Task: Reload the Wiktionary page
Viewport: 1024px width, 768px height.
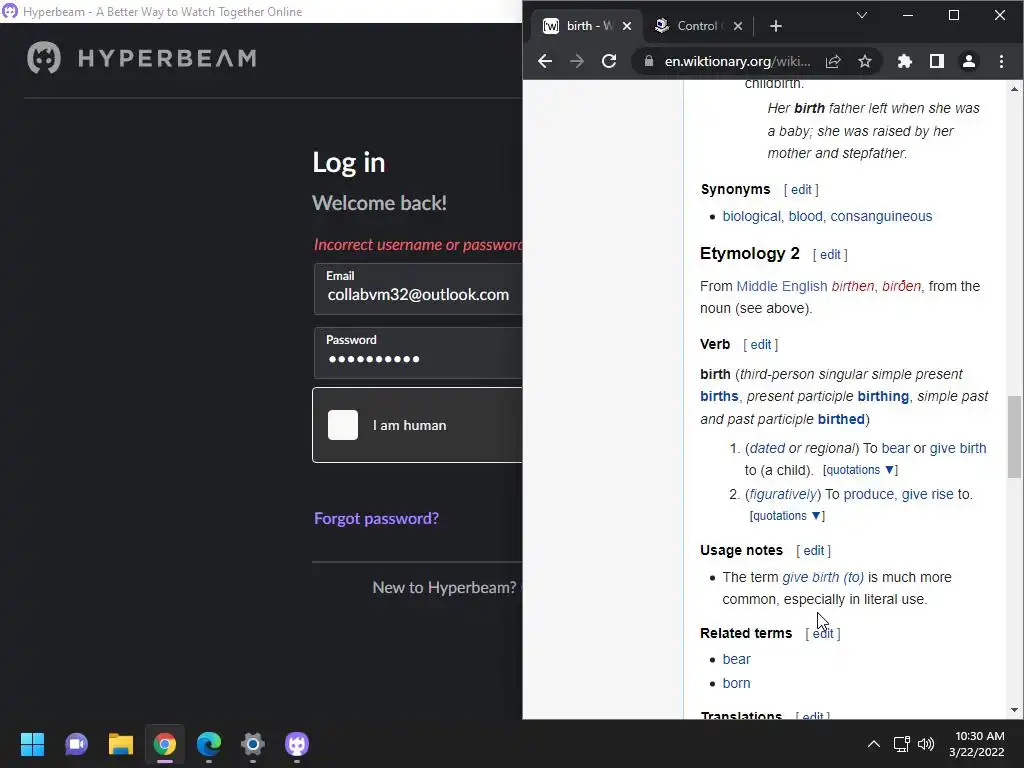Action: tap(609, 61)
